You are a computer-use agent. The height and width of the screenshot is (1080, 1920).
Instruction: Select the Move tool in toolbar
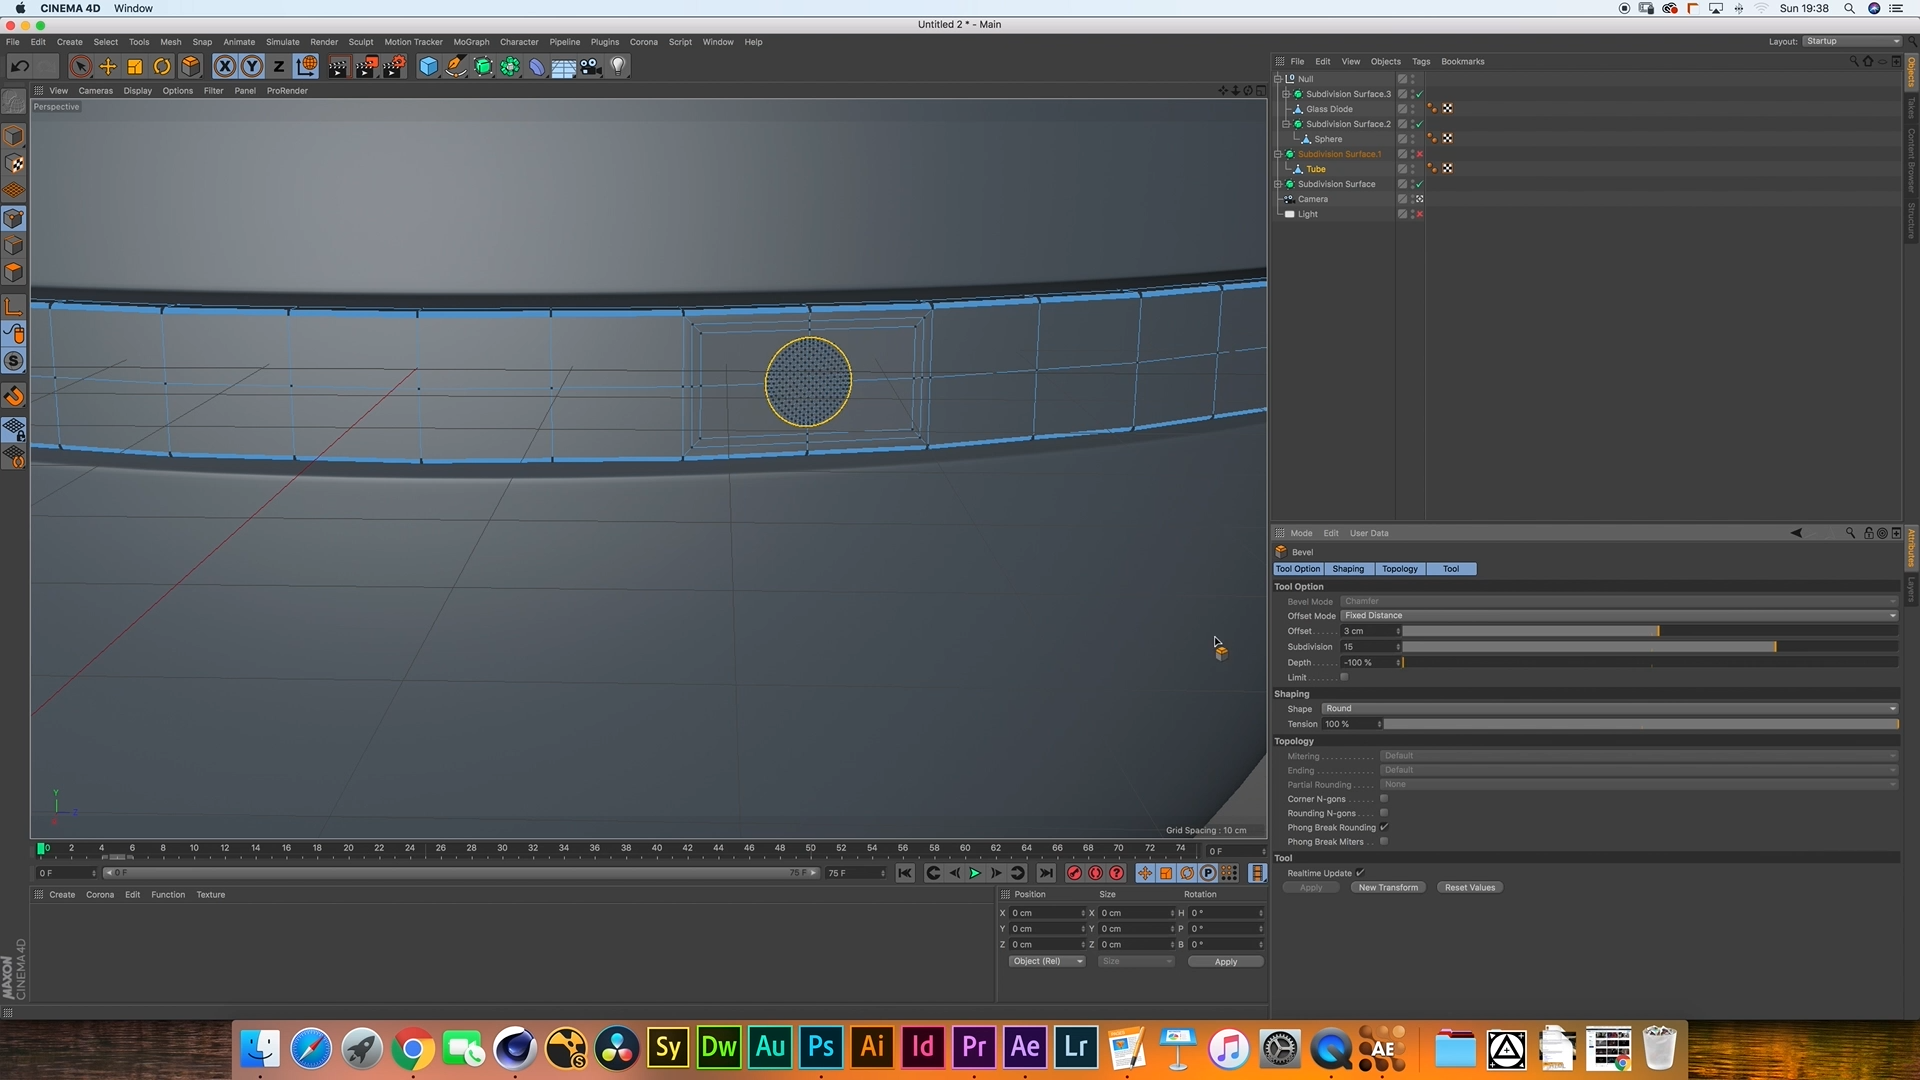tap(108, 67)
